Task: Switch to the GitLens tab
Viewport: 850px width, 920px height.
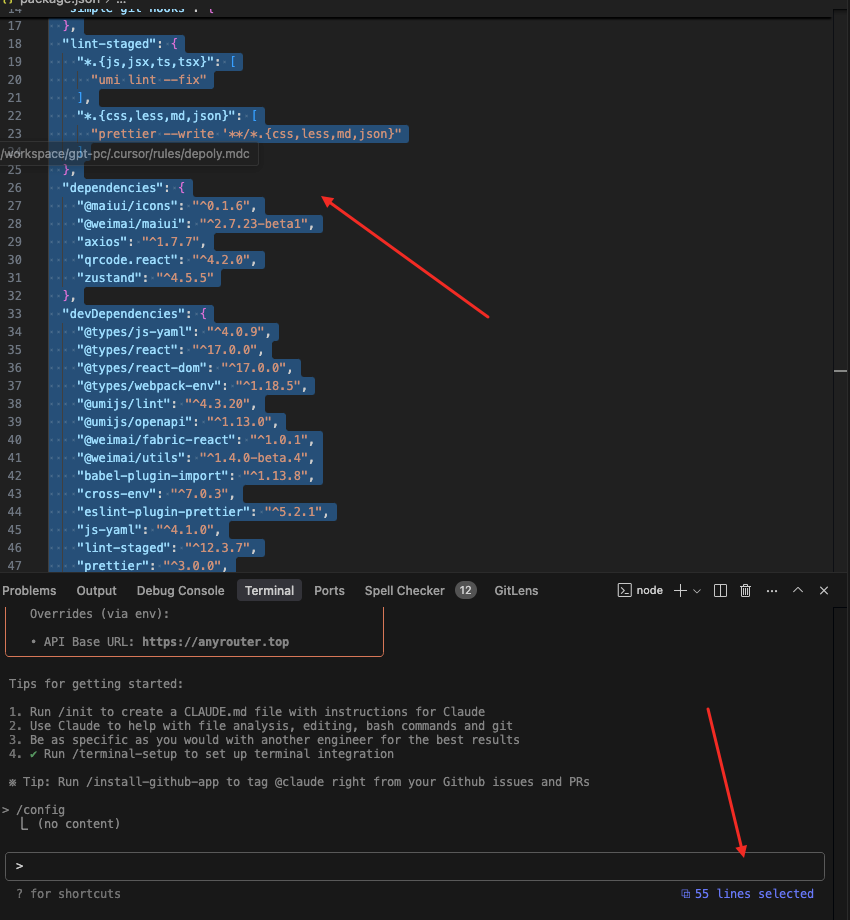Action: (x=516, y=590)
